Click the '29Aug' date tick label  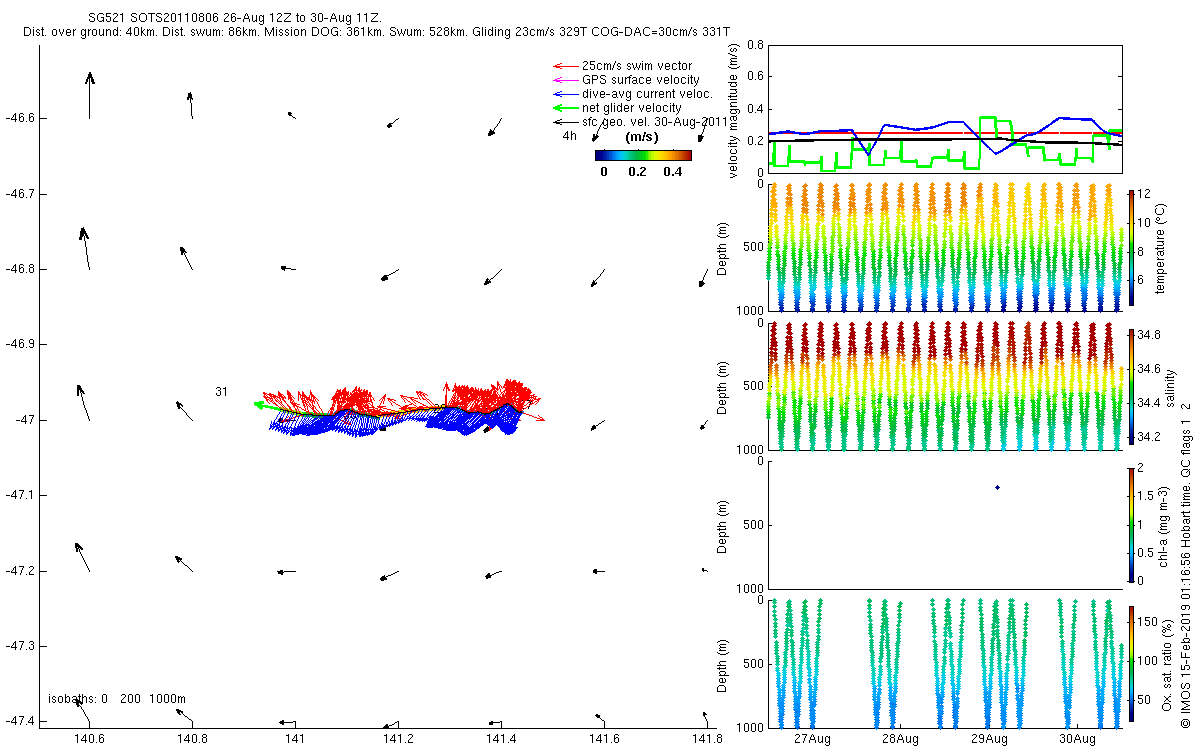(x=989, y=739)
